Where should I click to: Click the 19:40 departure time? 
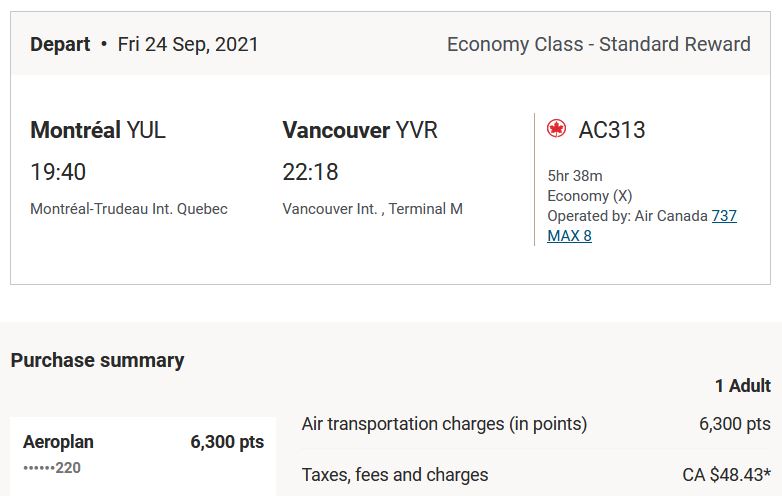58,172
